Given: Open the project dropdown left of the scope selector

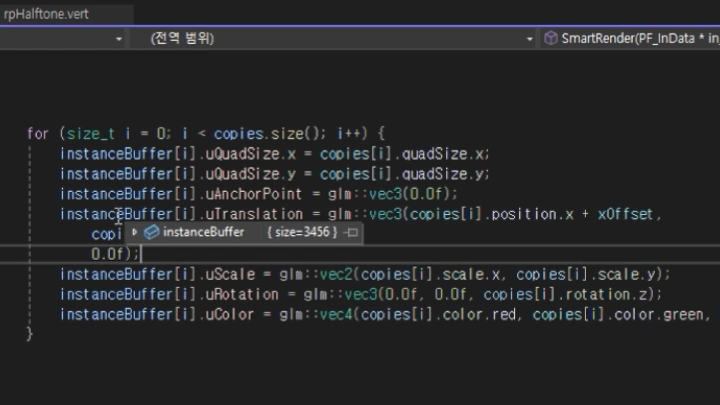Looking at the screenshot, I should pyautogui.click(x=63, y=39).
